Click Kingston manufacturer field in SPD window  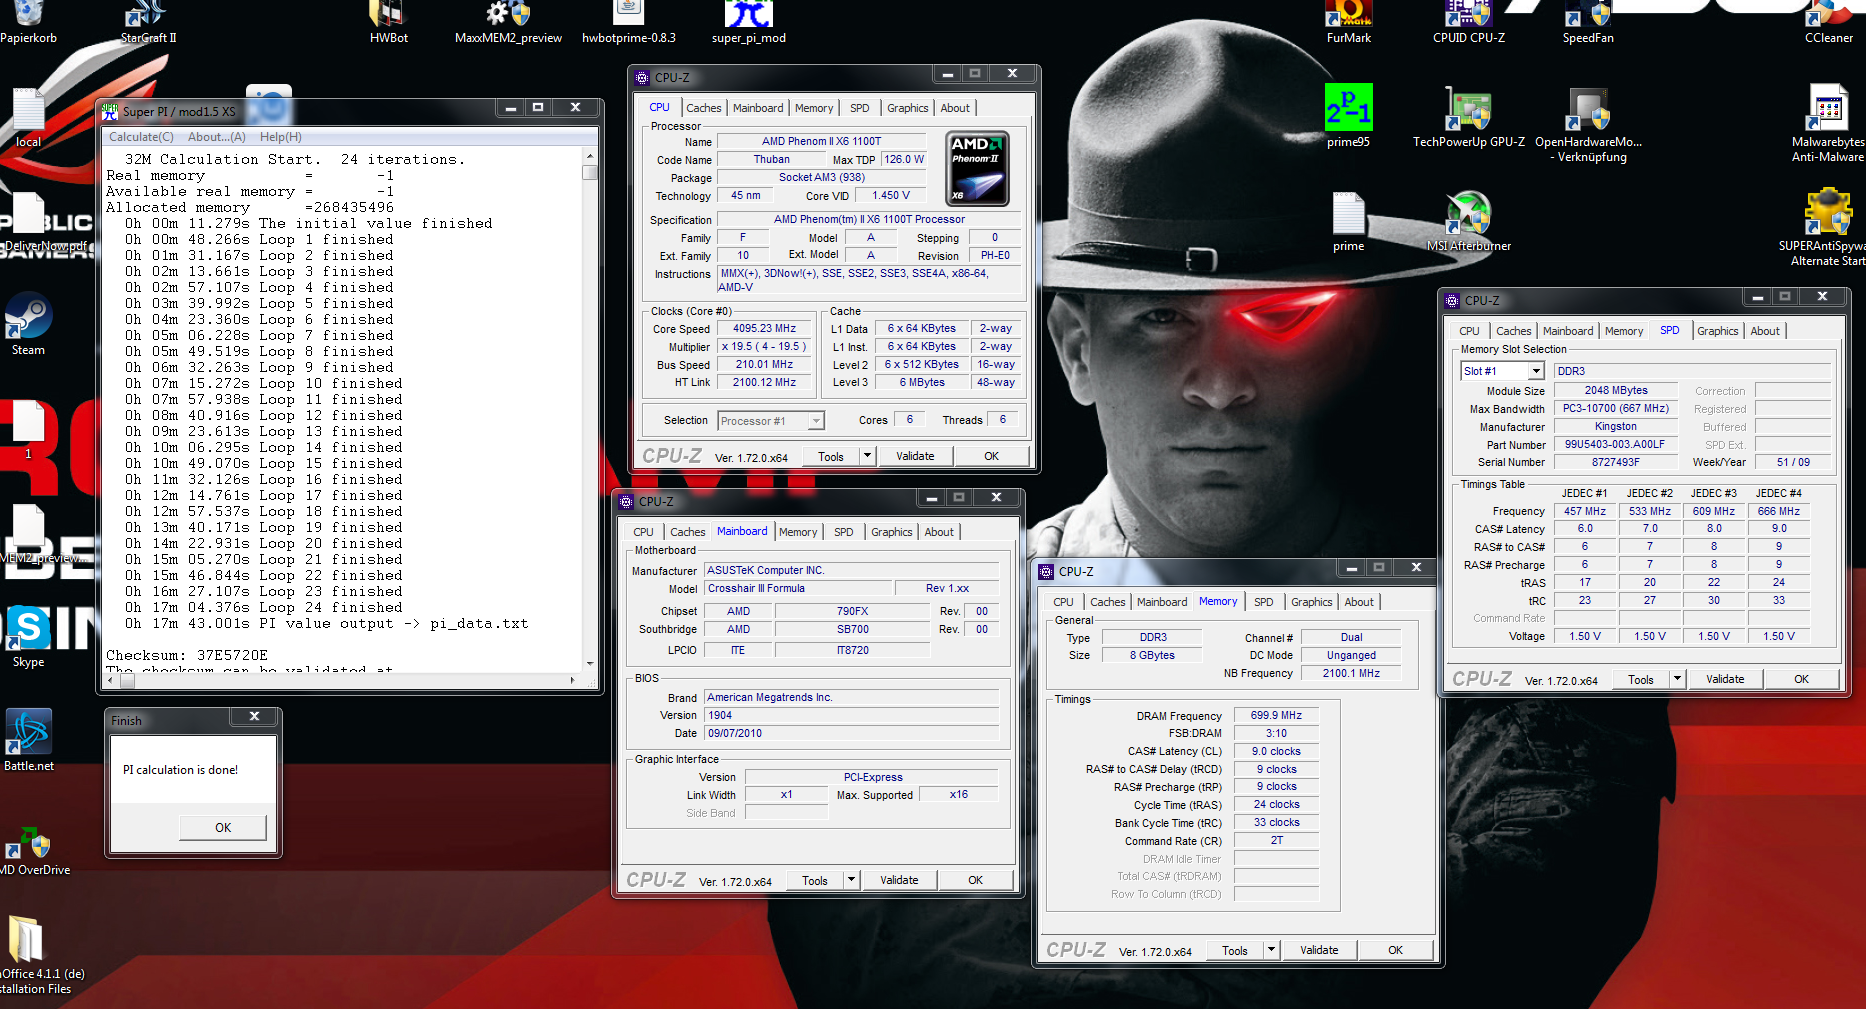(1615, 426)
